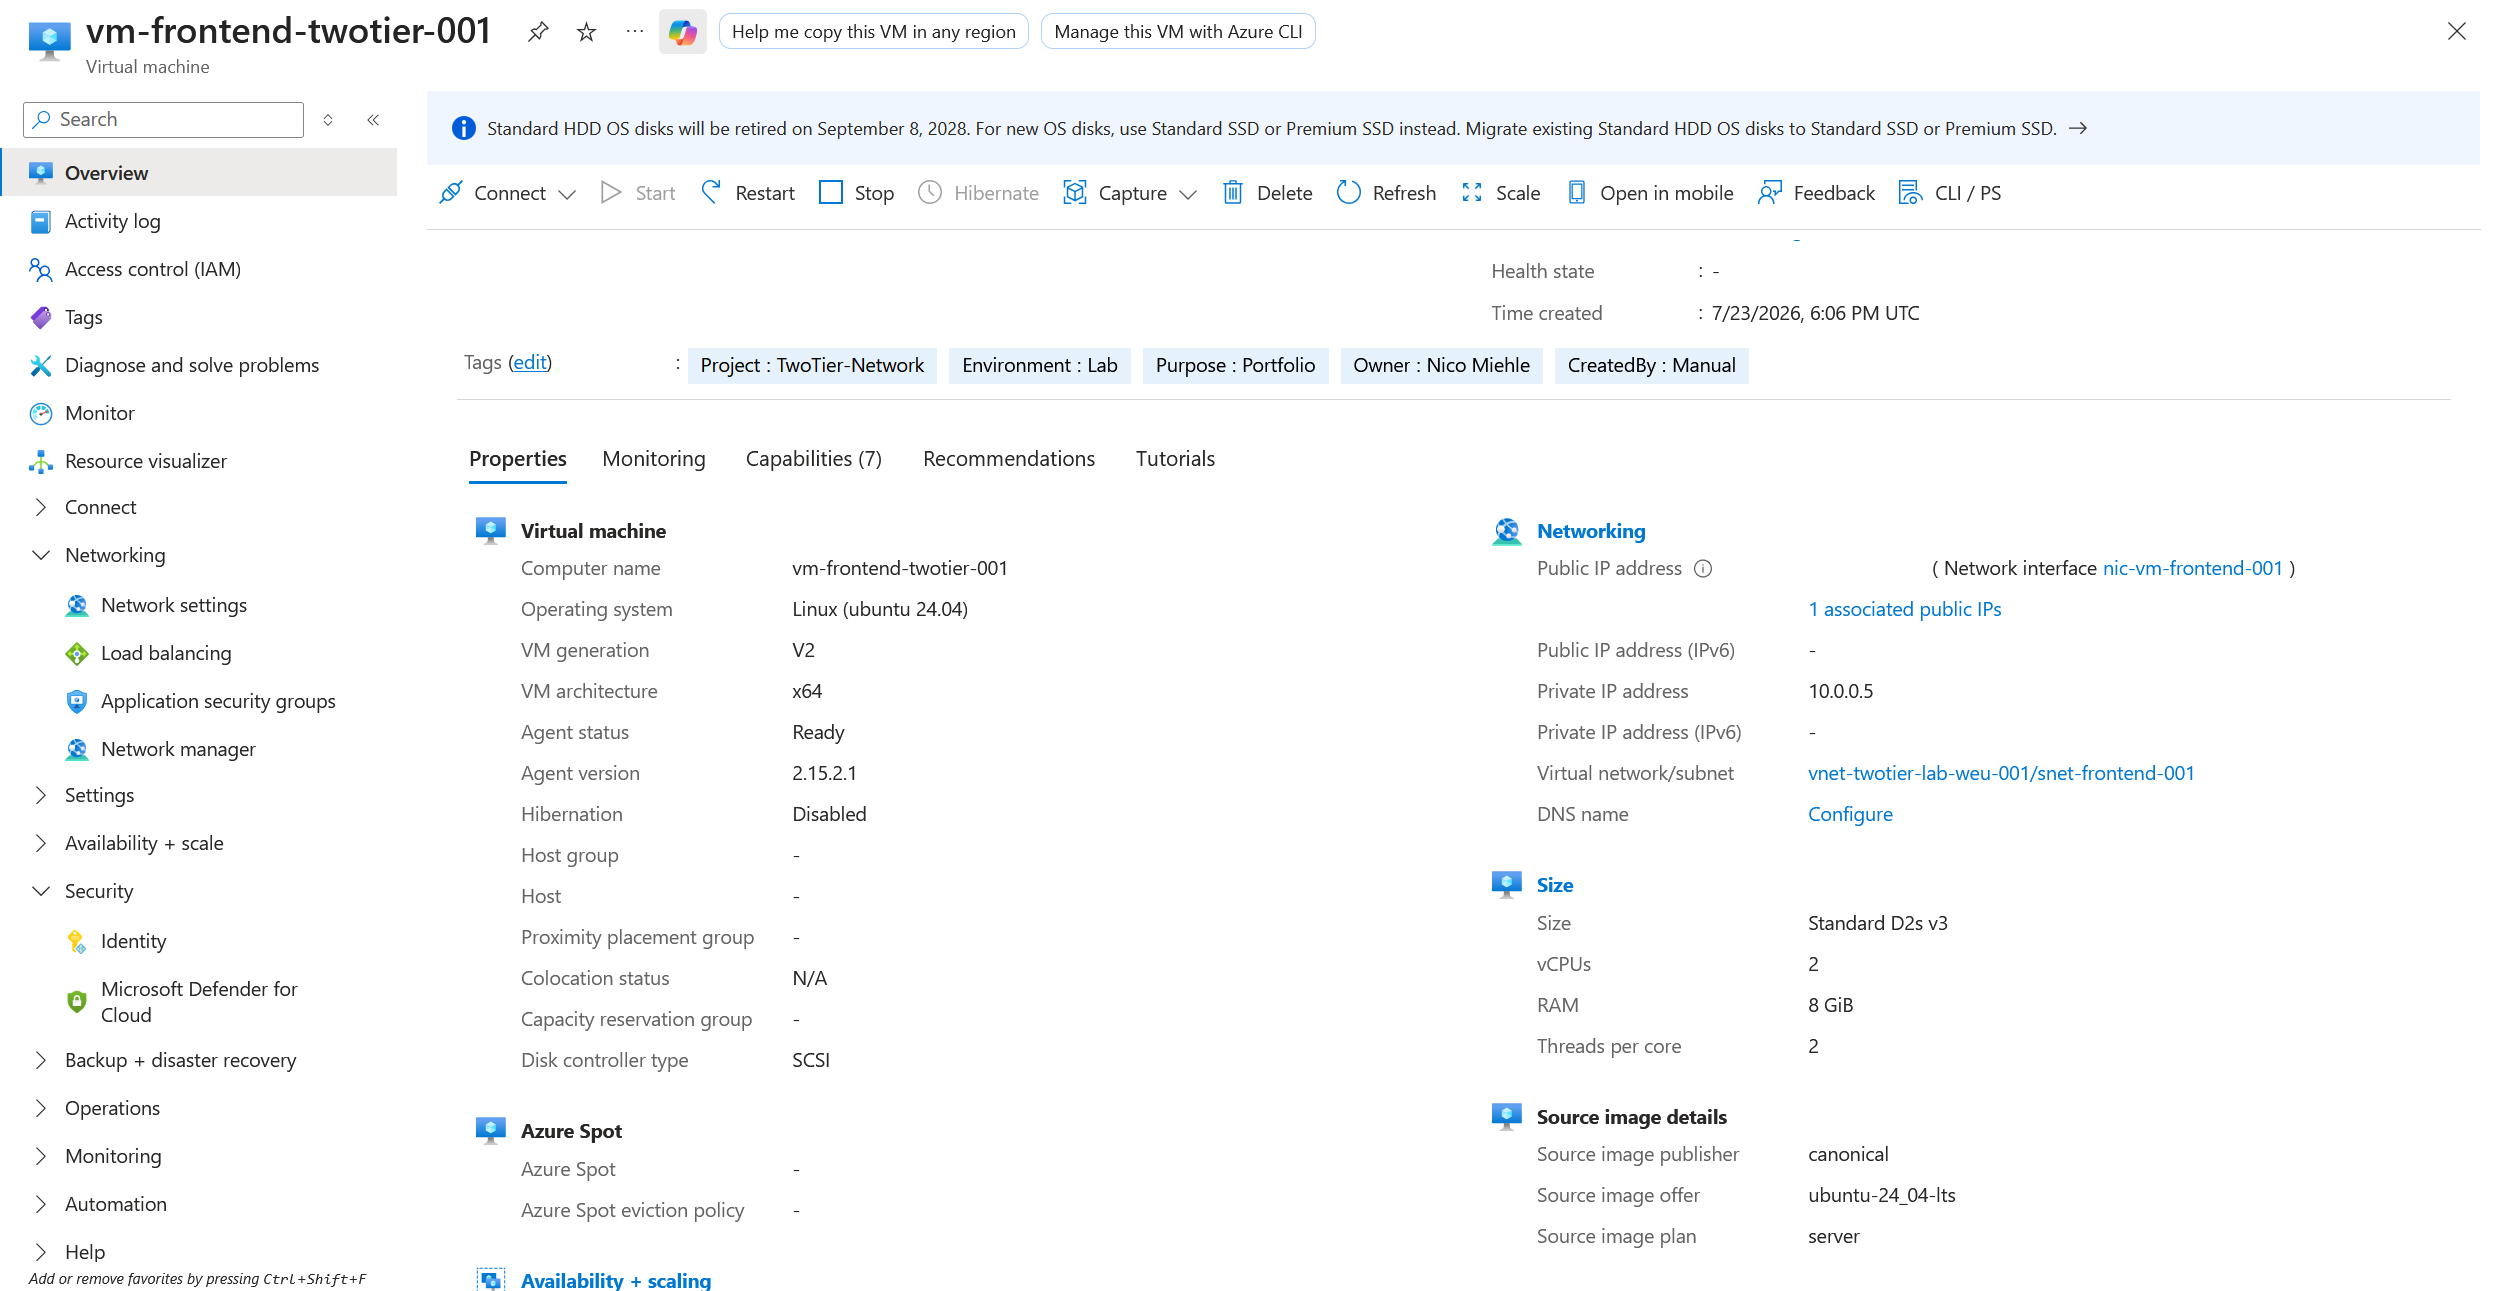2502x1291 pixels.
Task: Expand Availability + scale in sidebar
Action: pyautogui.click(x=41, y=844)
